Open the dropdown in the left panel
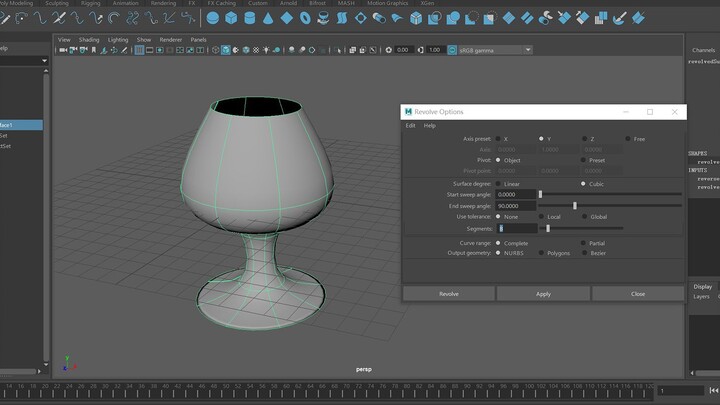 [44, 61]
